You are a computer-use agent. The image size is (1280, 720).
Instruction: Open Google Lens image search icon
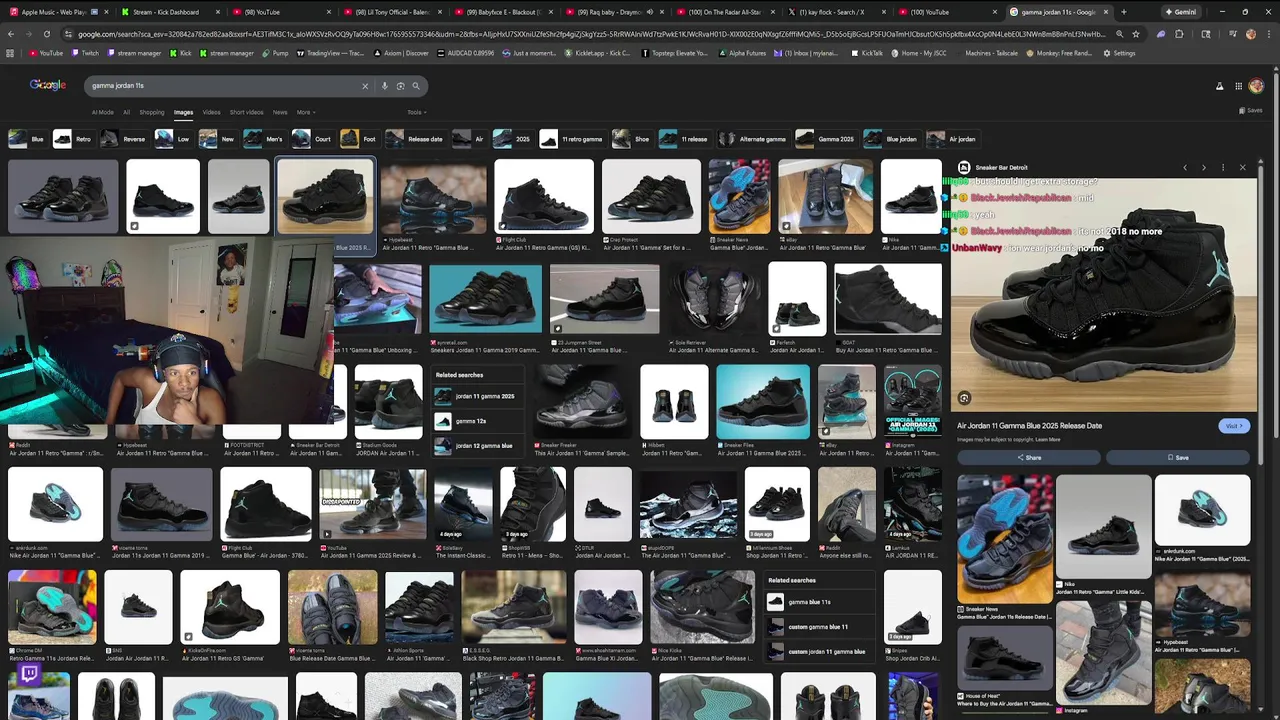pyautogui.click(x=400, y=86)
